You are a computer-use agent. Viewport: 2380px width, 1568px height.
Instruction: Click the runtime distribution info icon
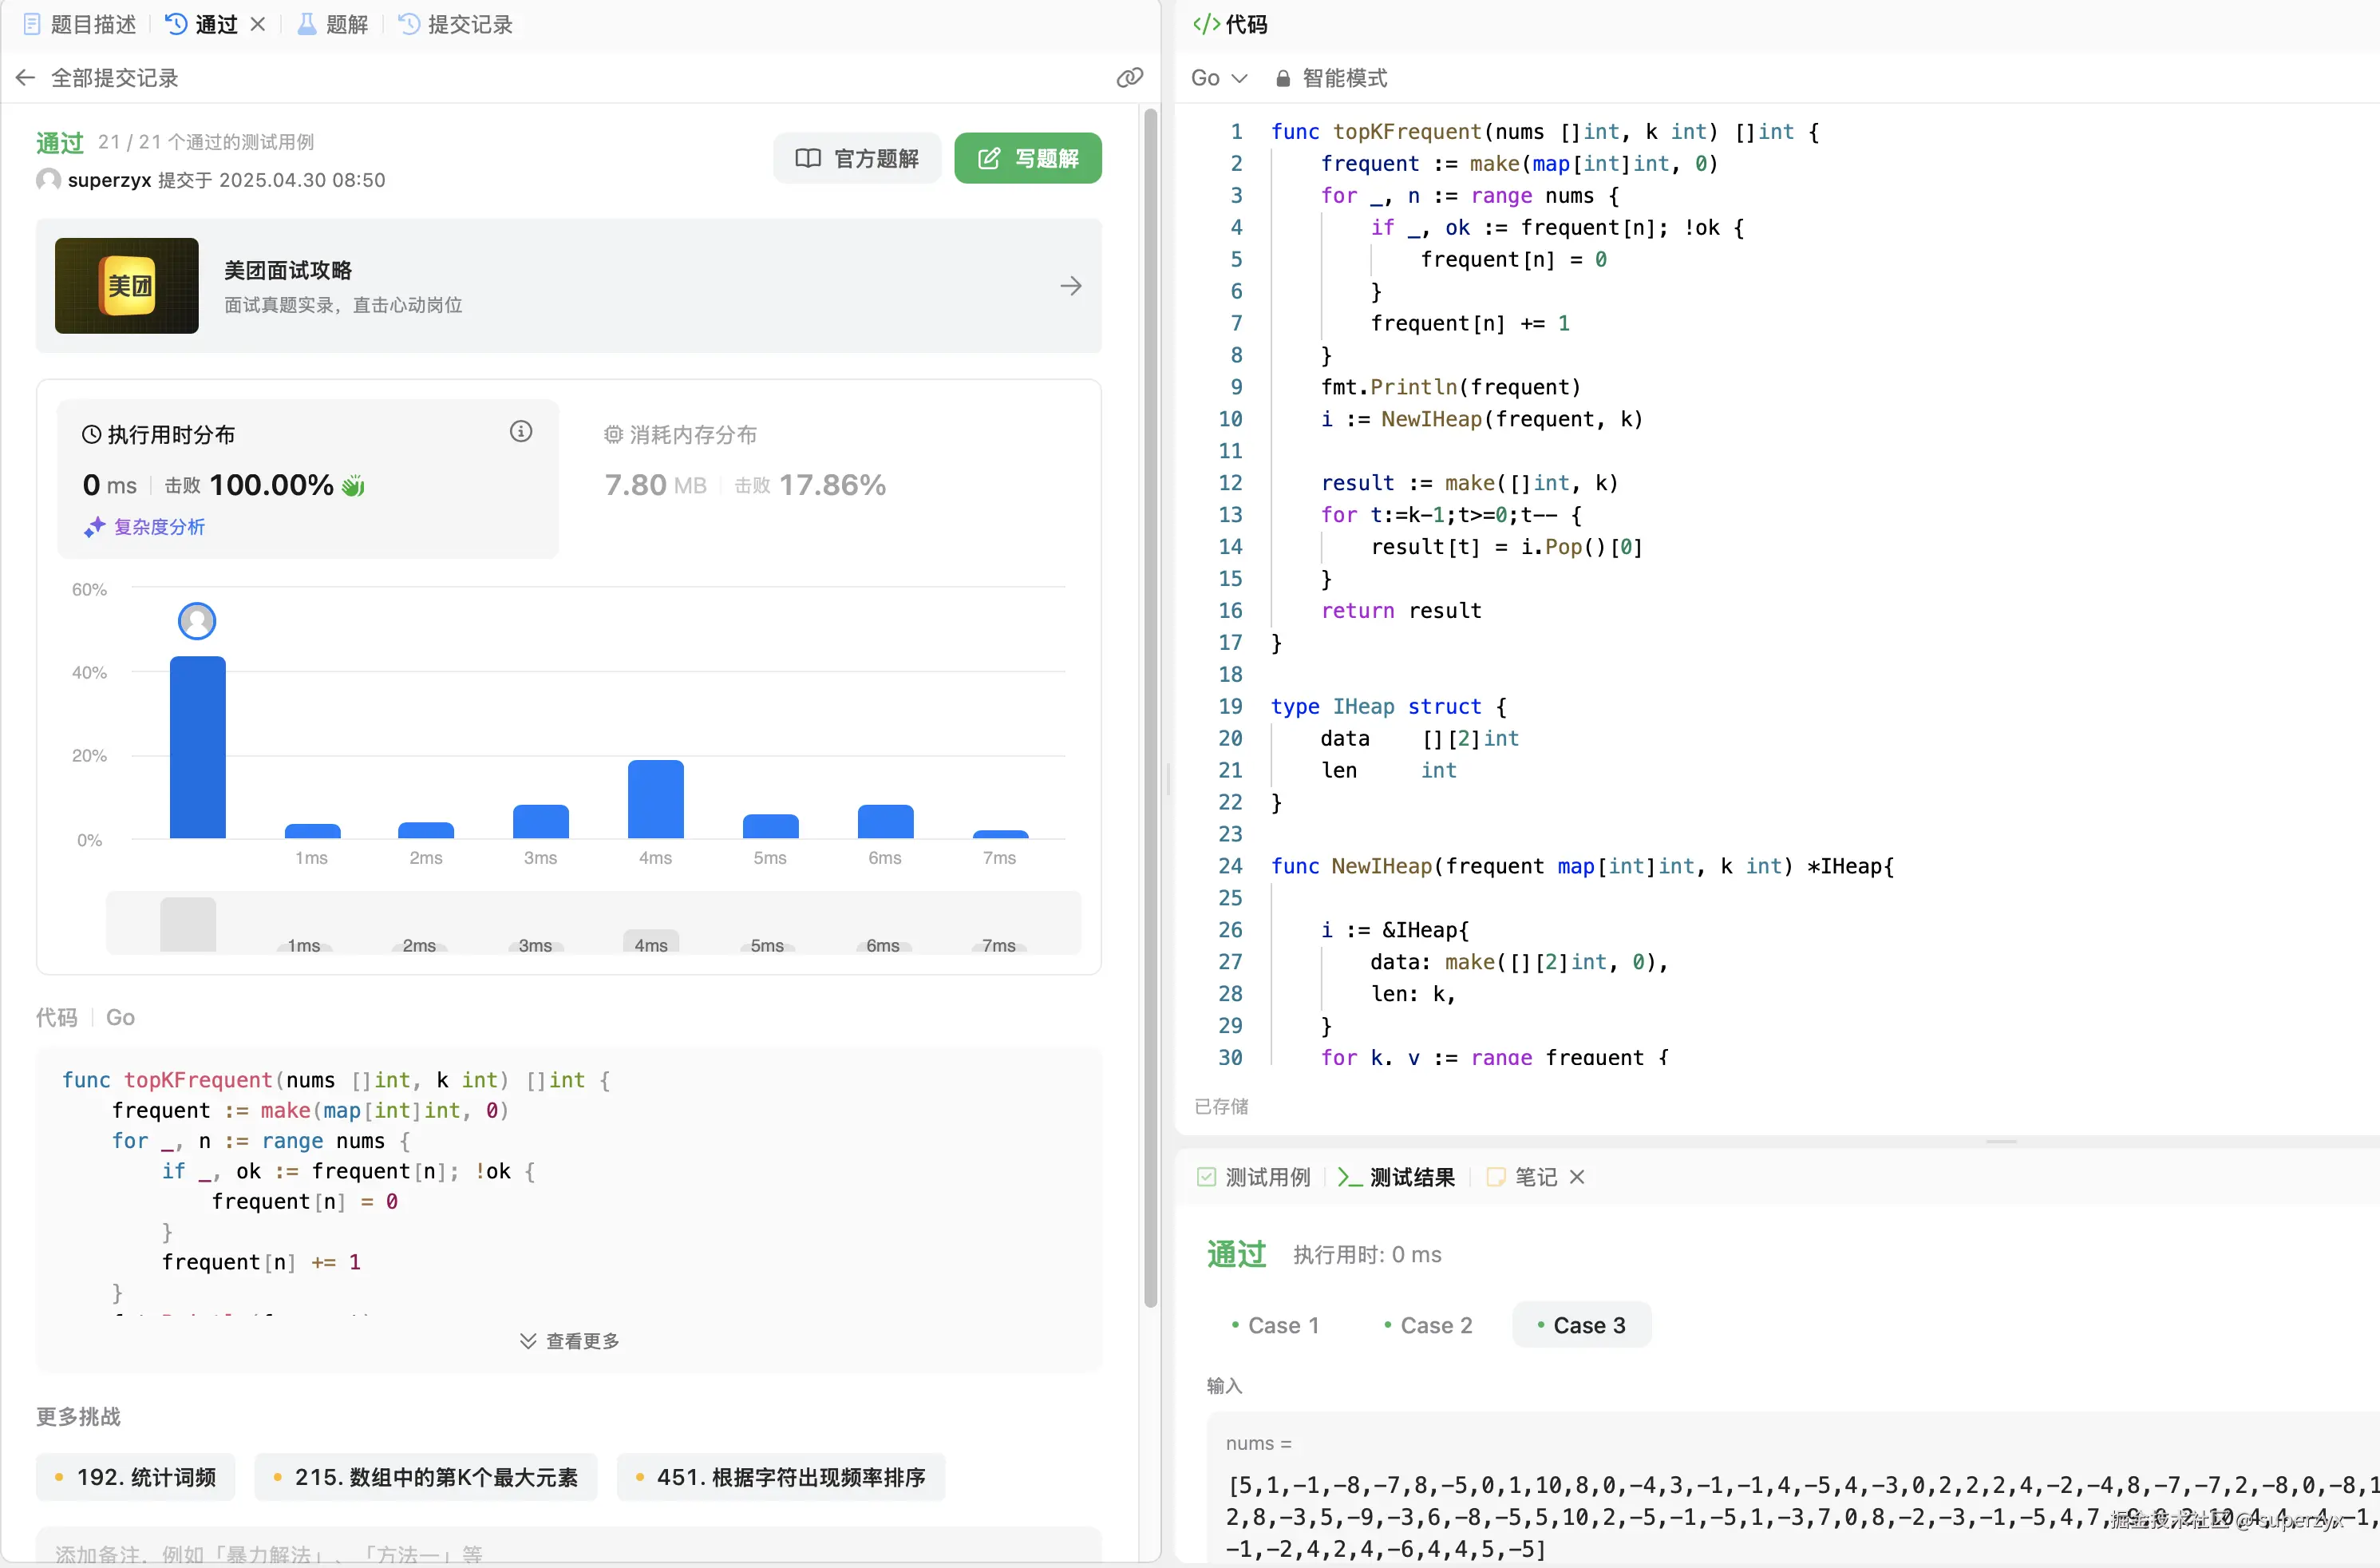(x=520, y=432)
